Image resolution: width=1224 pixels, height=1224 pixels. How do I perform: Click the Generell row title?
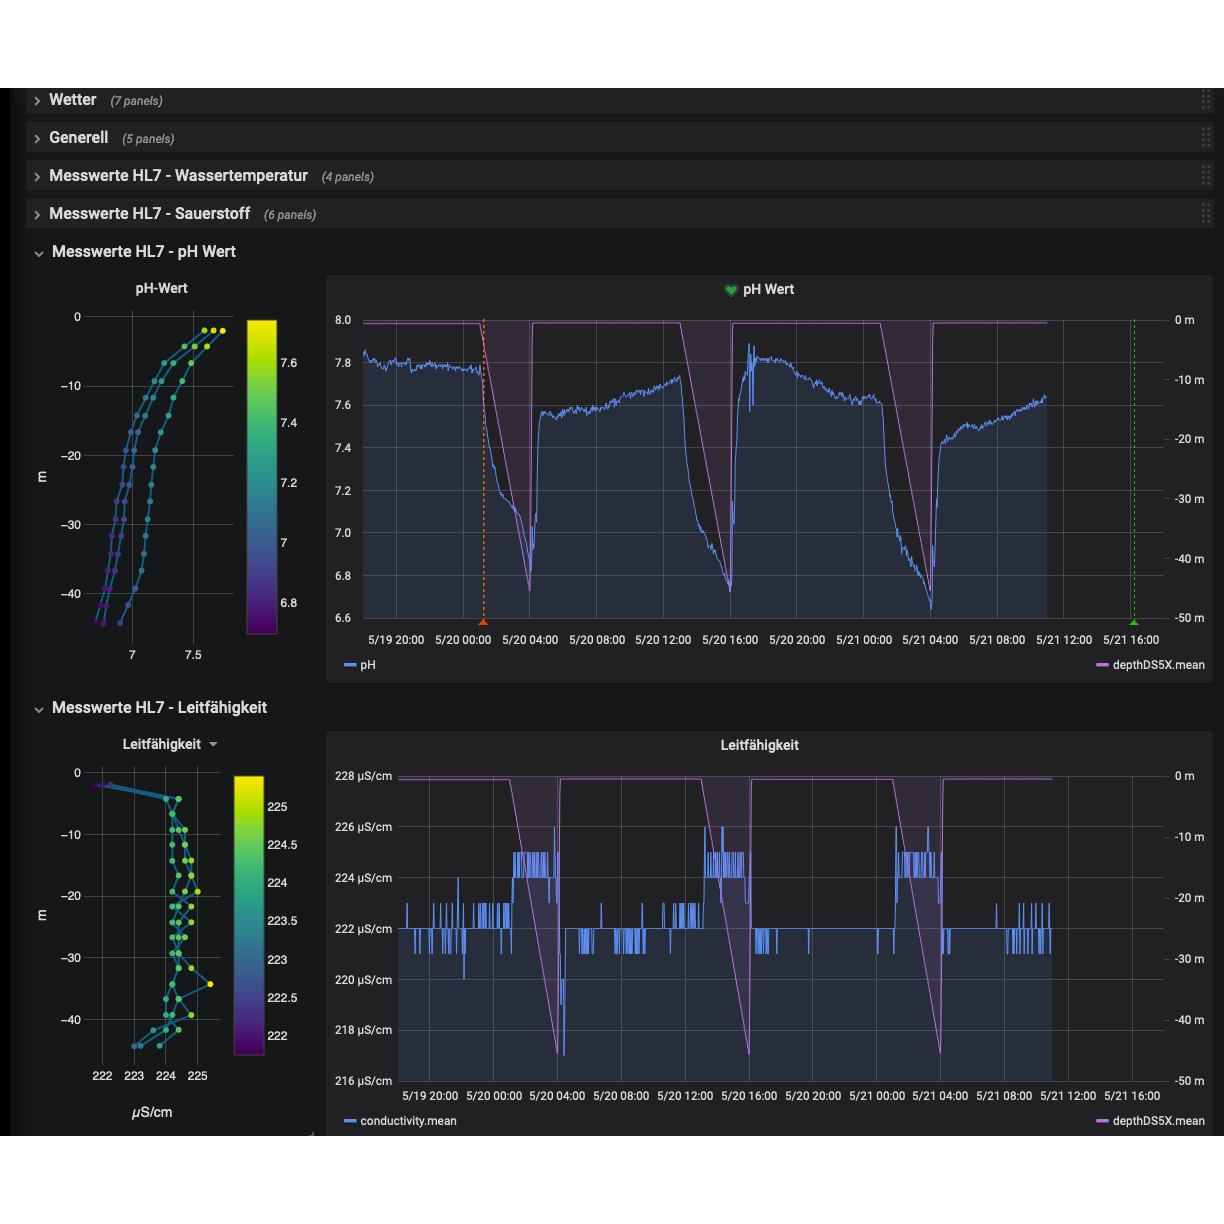pos(78,138)
